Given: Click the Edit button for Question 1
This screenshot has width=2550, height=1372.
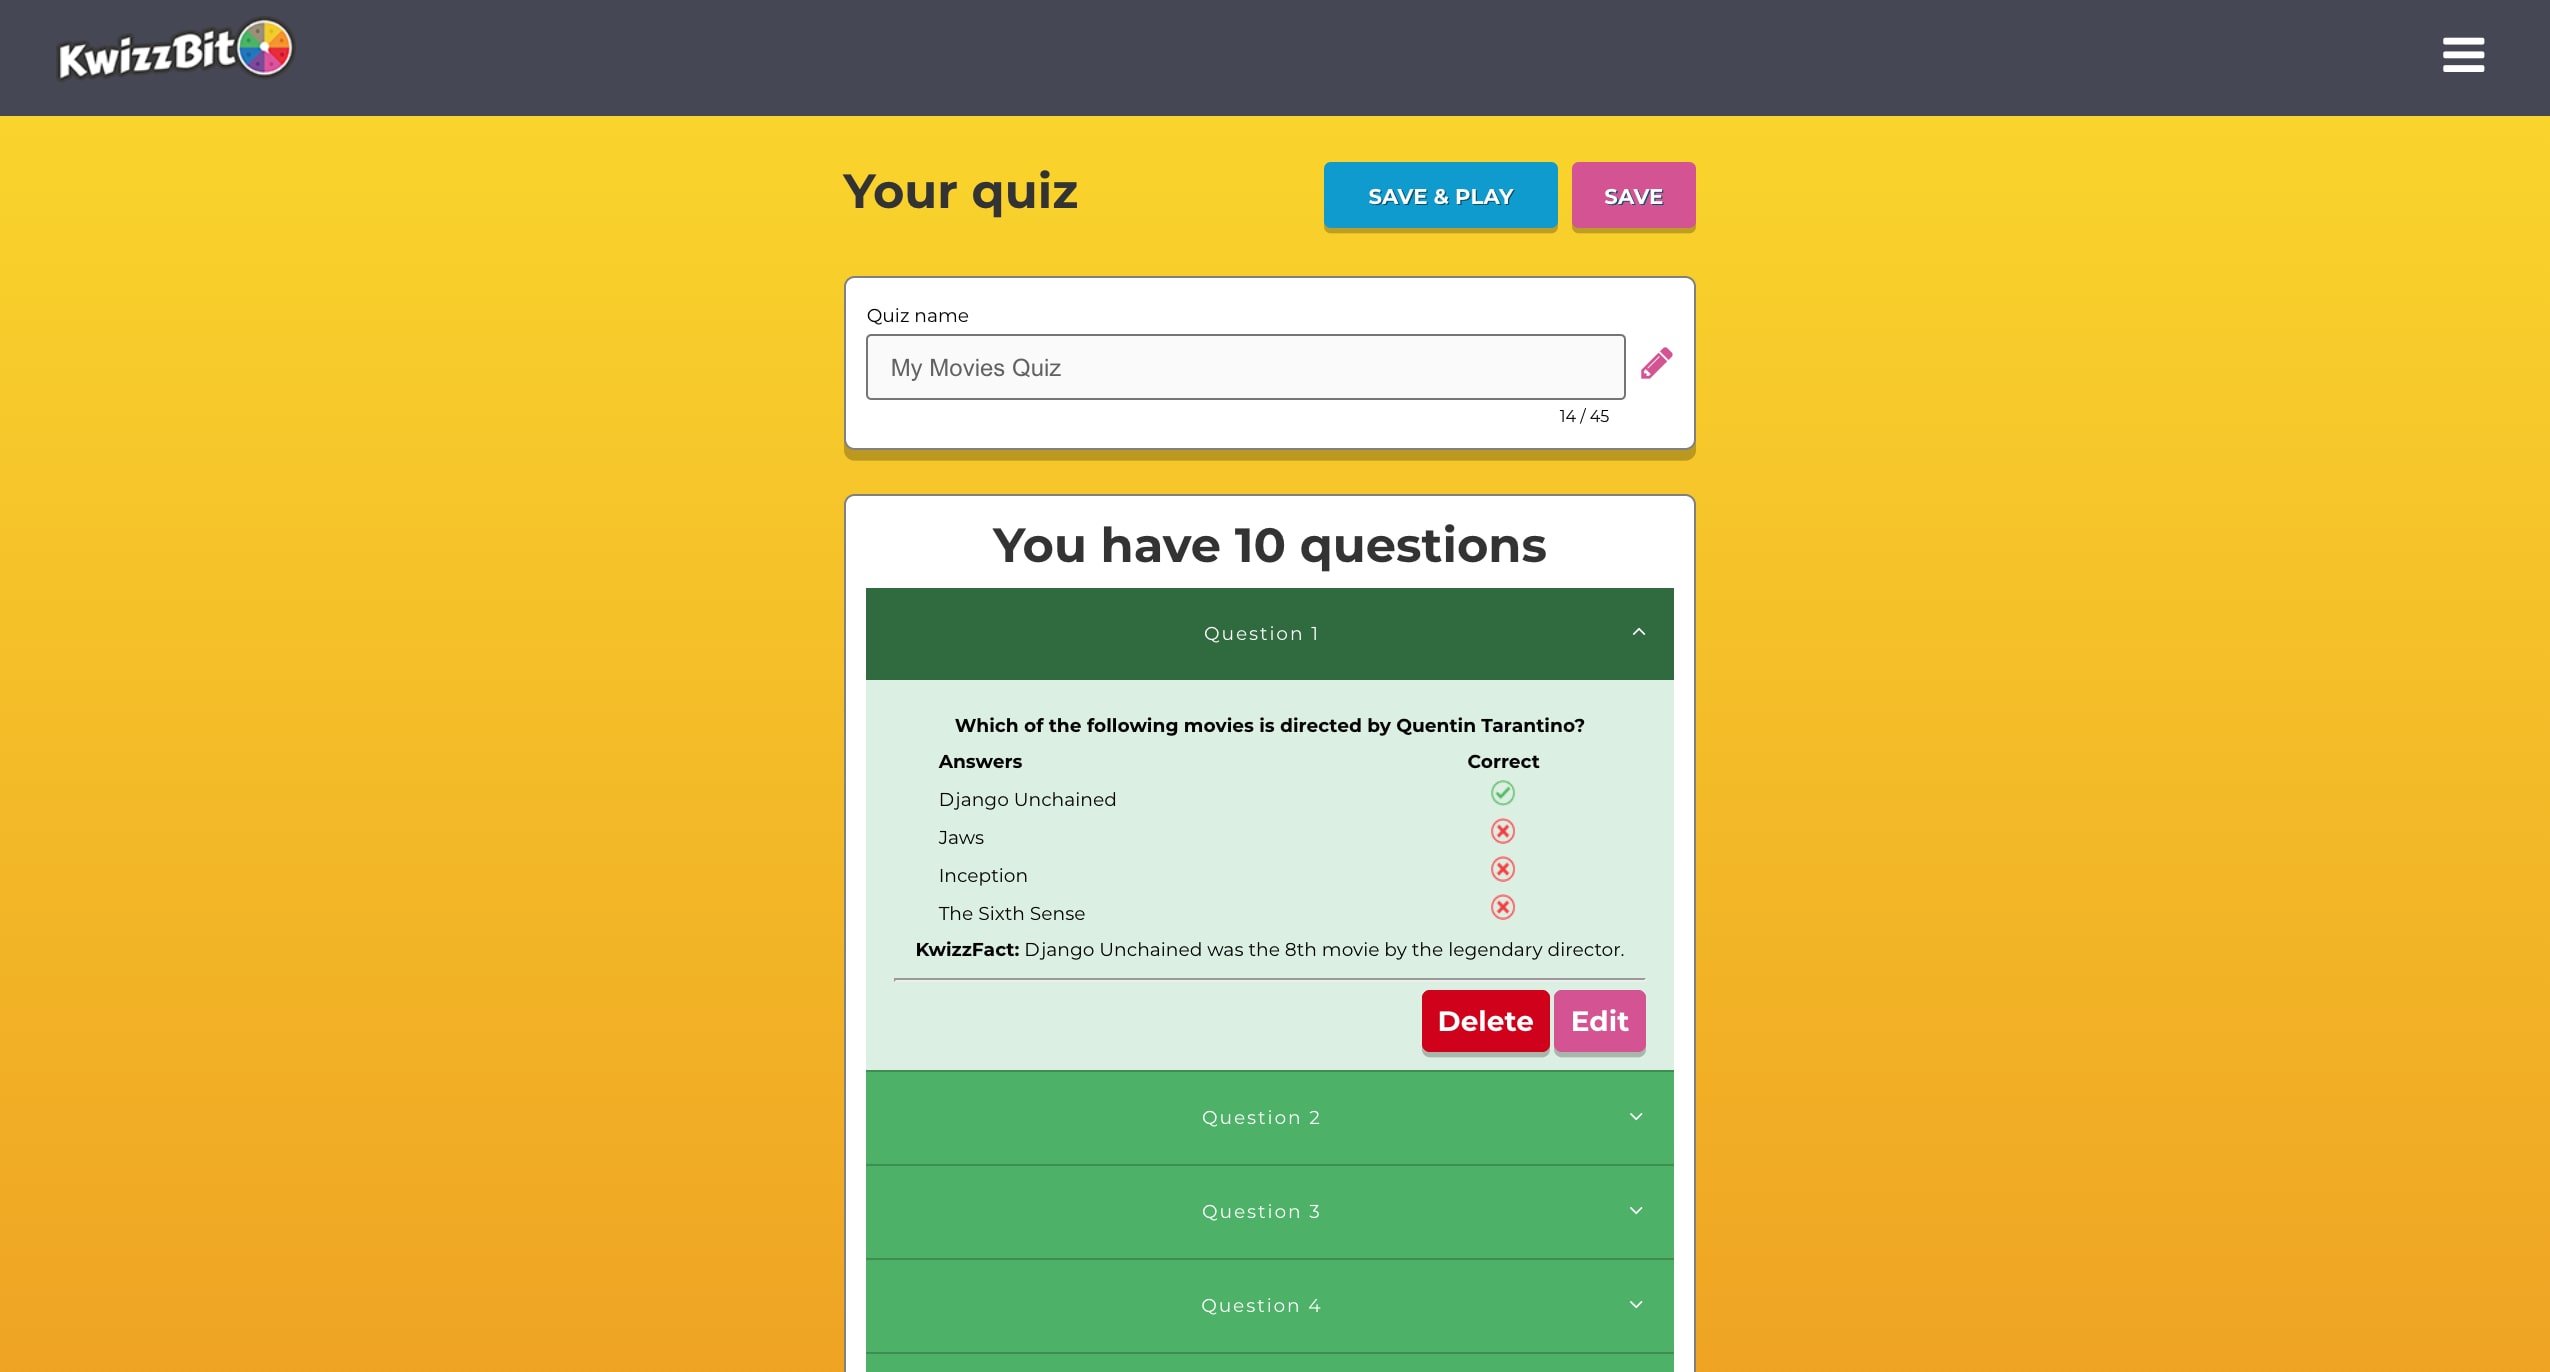Looking at the screenshot, I should point(1599,1021).
